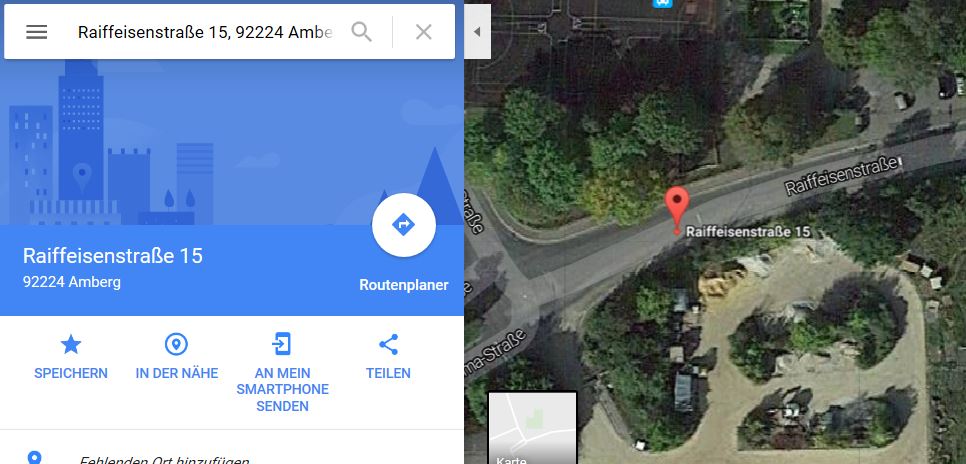The height and width of the screenshot is (464, 966).
Task: Click the SPEICHERN text label
Action: coord(71,373)
